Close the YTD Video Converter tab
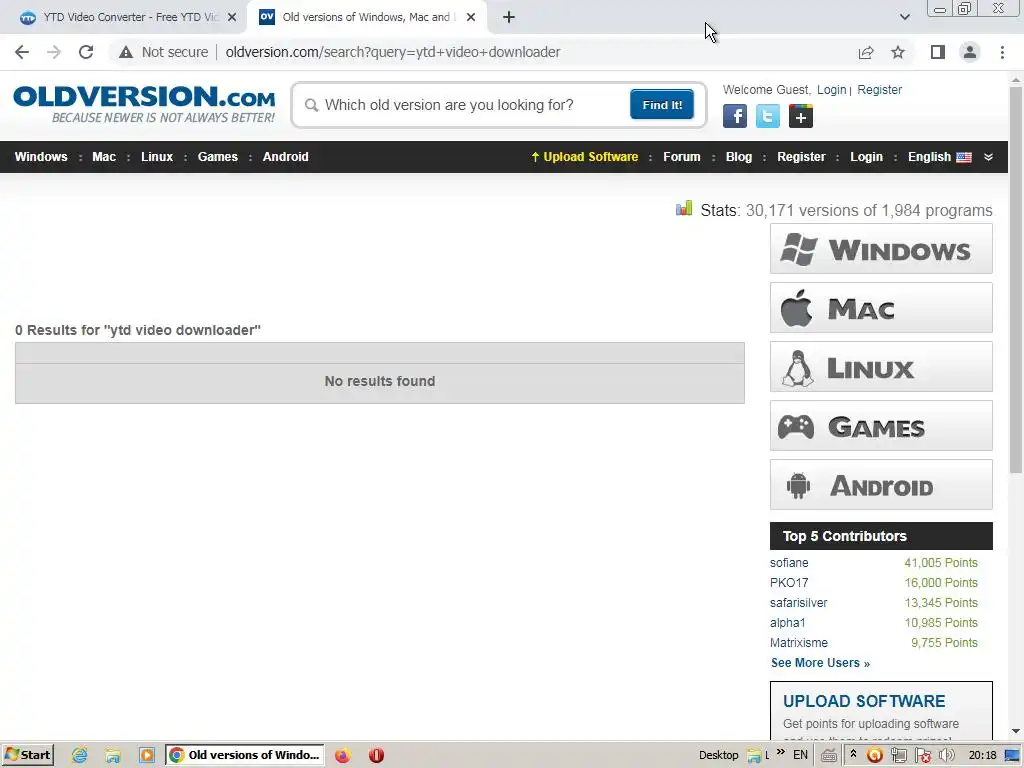 (232, 17)
